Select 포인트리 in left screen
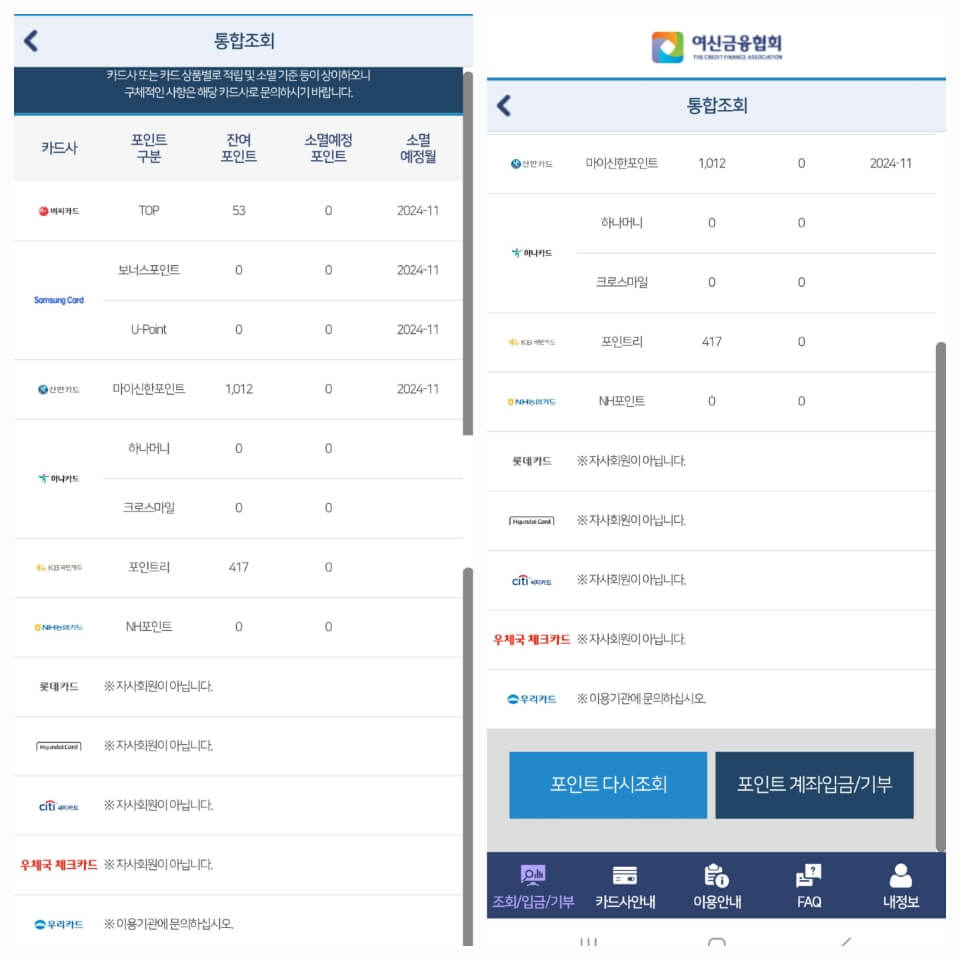960x960 pixels. pos(149,567)
